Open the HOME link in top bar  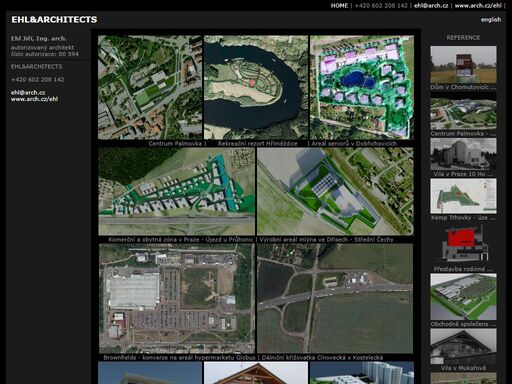click(339, 6)
